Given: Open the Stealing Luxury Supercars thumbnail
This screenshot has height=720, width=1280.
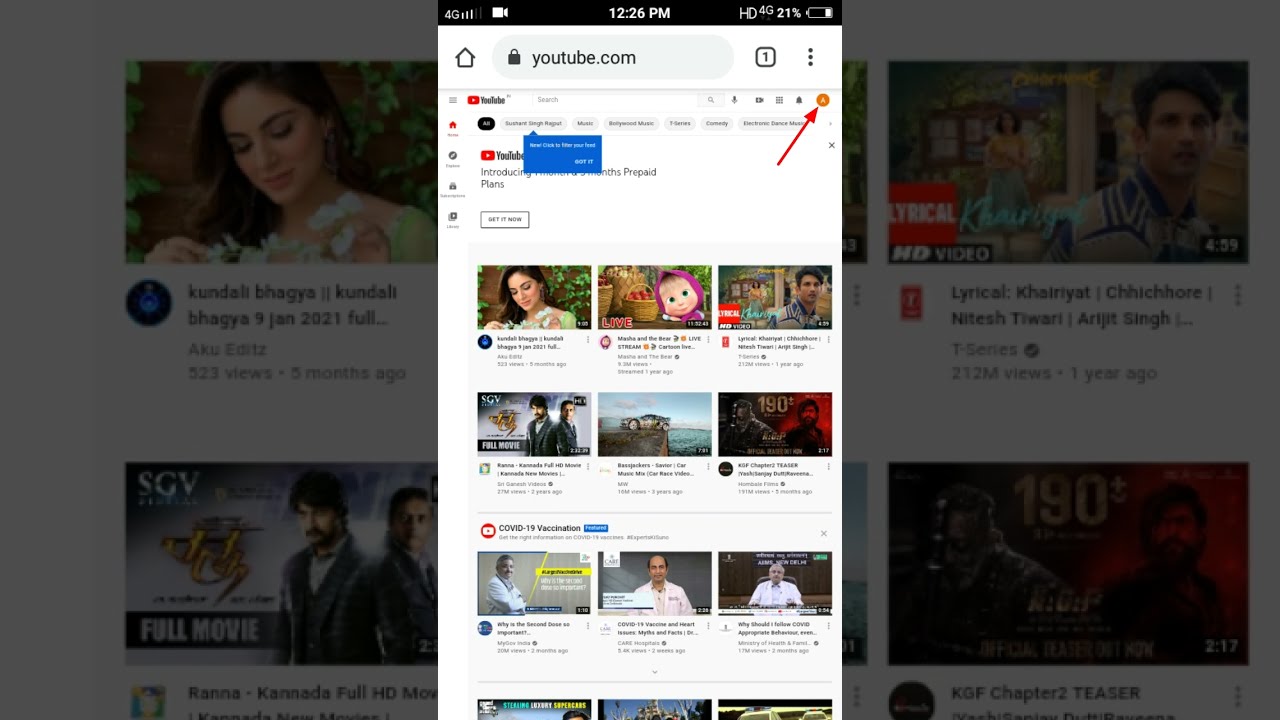Looking at the screenshot, I should (x=534, y=709).
